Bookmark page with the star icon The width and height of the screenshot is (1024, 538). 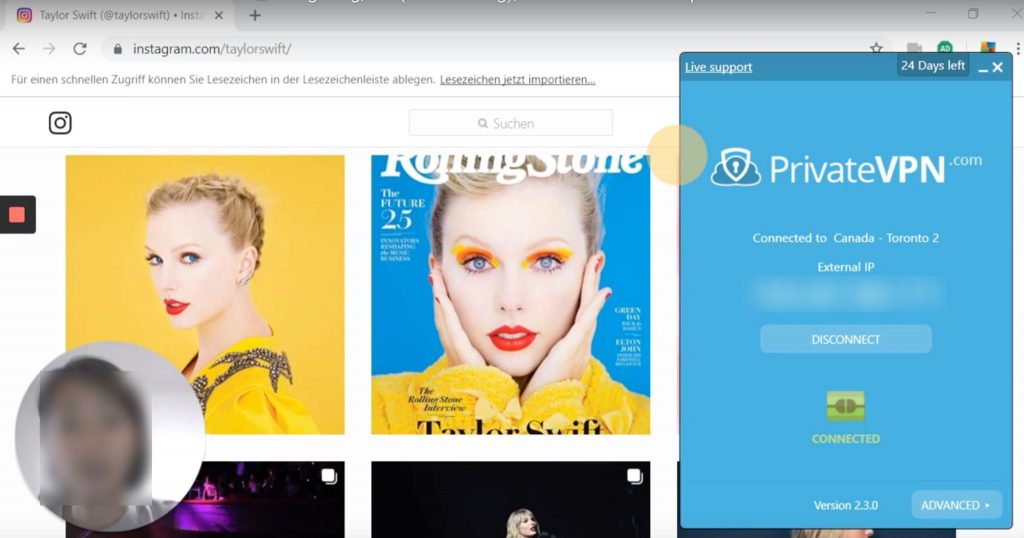(876, 48)
